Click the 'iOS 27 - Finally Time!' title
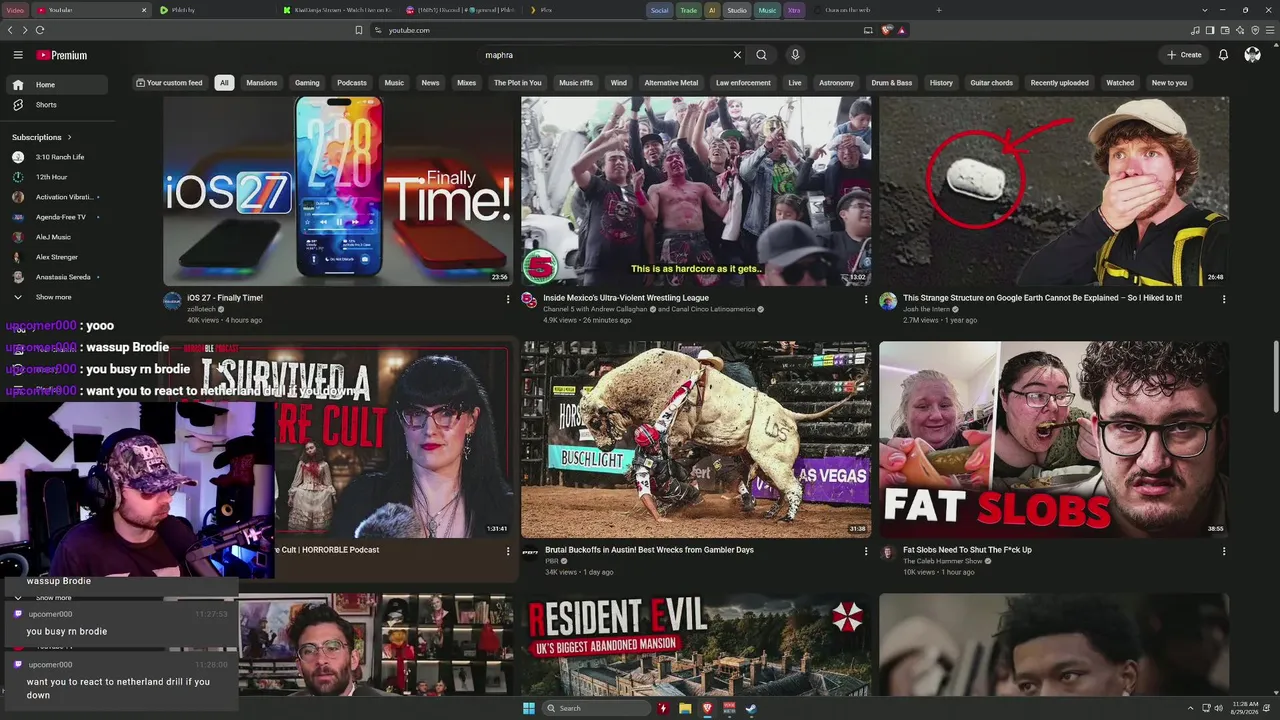 point(225,298)
